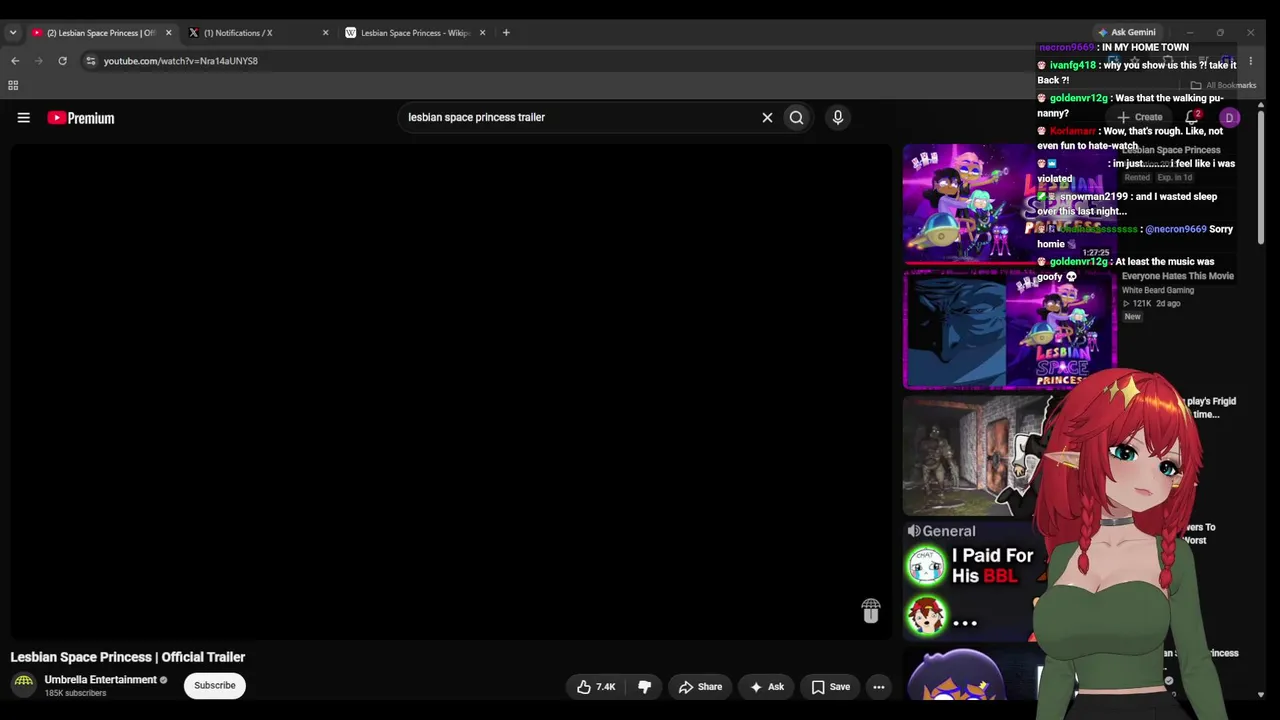Click the scrollbar down arrow

[x=1260, y=694]
